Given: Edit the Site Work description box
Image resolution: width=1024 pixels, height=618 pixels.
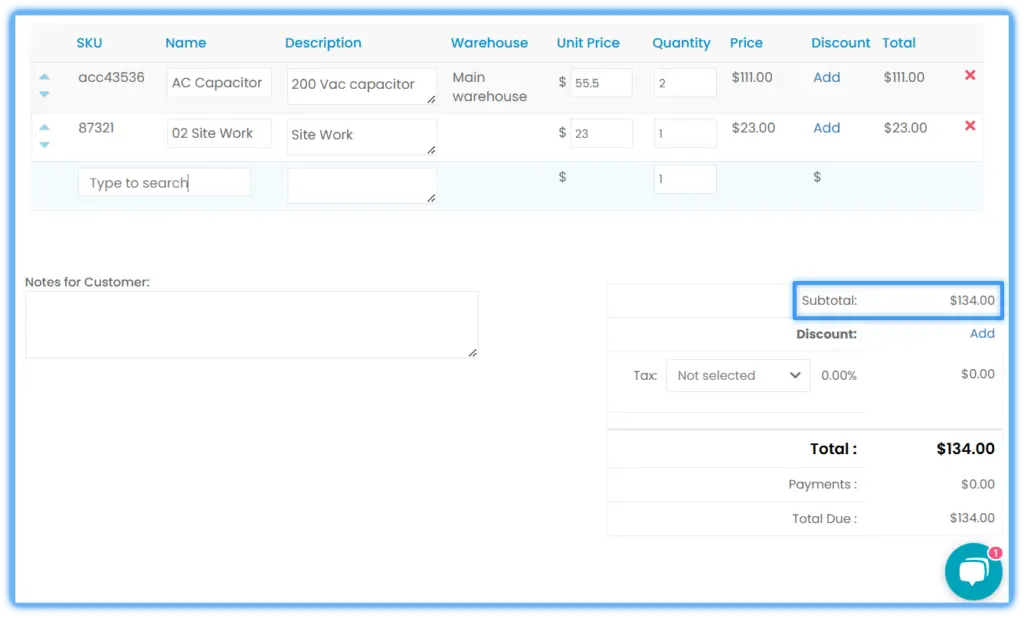Looking at the screenshot, I should [361, 137].
